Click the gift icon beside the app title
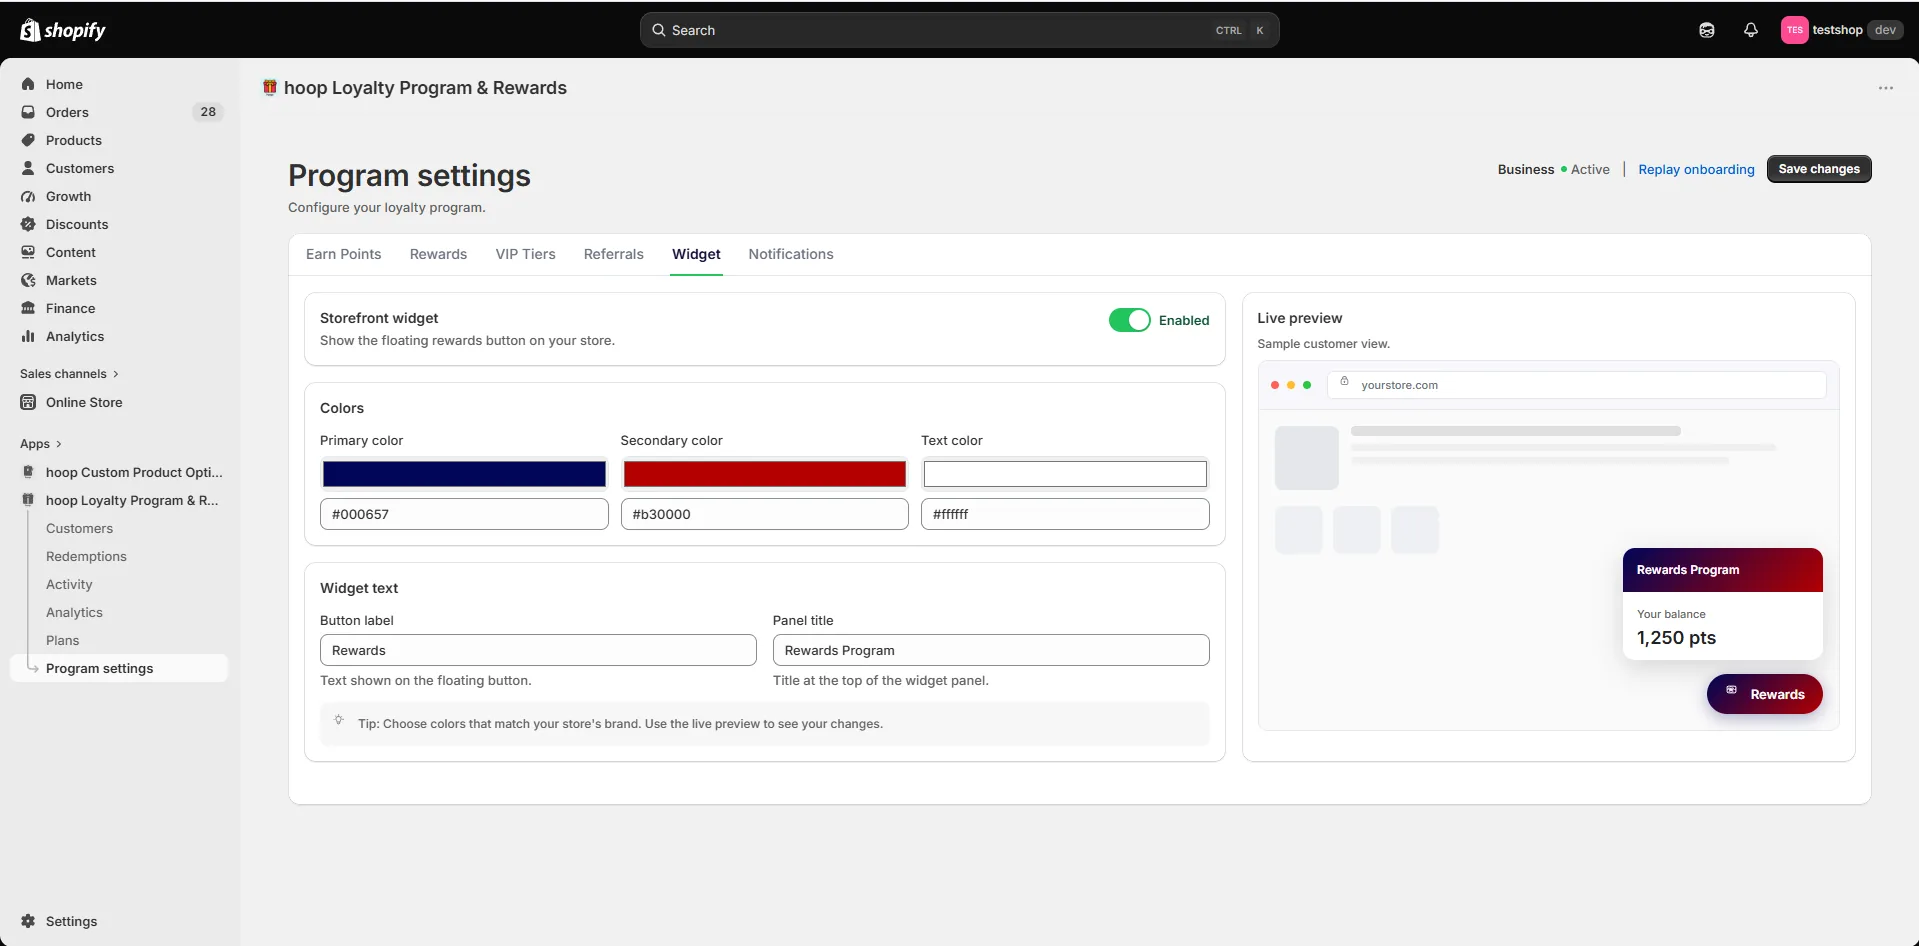This screenshot has width=1919, height=946. click(x=270, y=87)
